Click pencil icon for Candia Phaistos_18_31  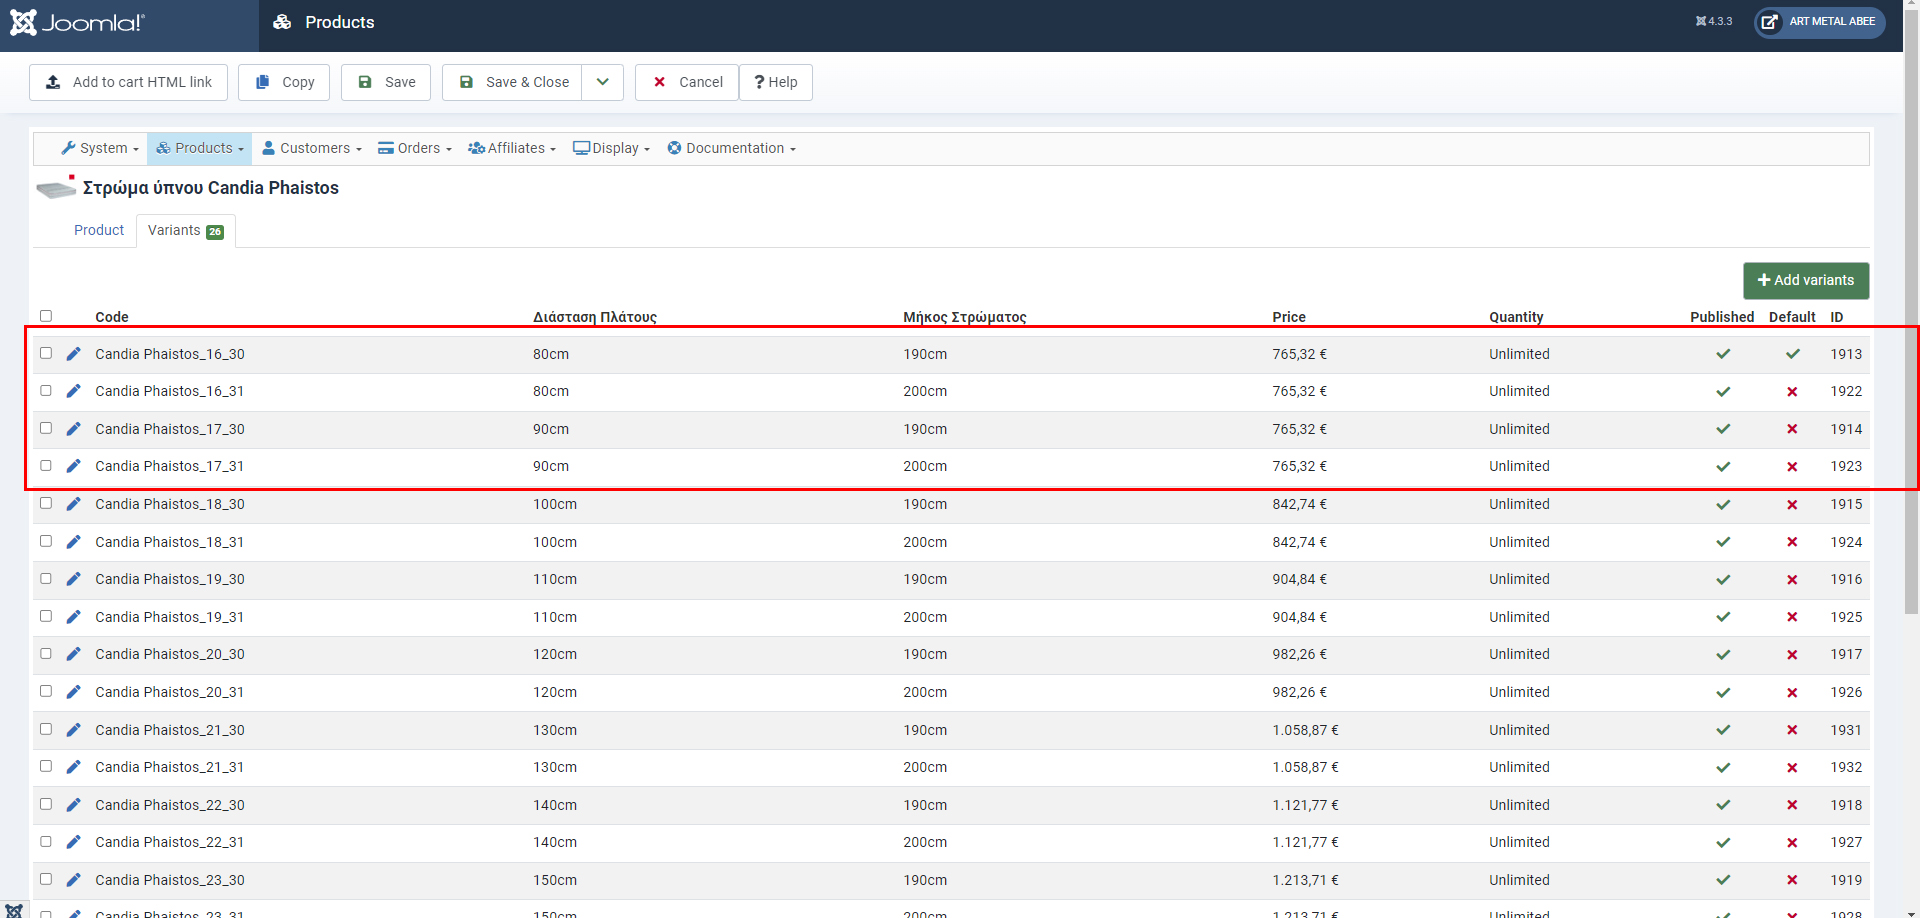[73, 542]
